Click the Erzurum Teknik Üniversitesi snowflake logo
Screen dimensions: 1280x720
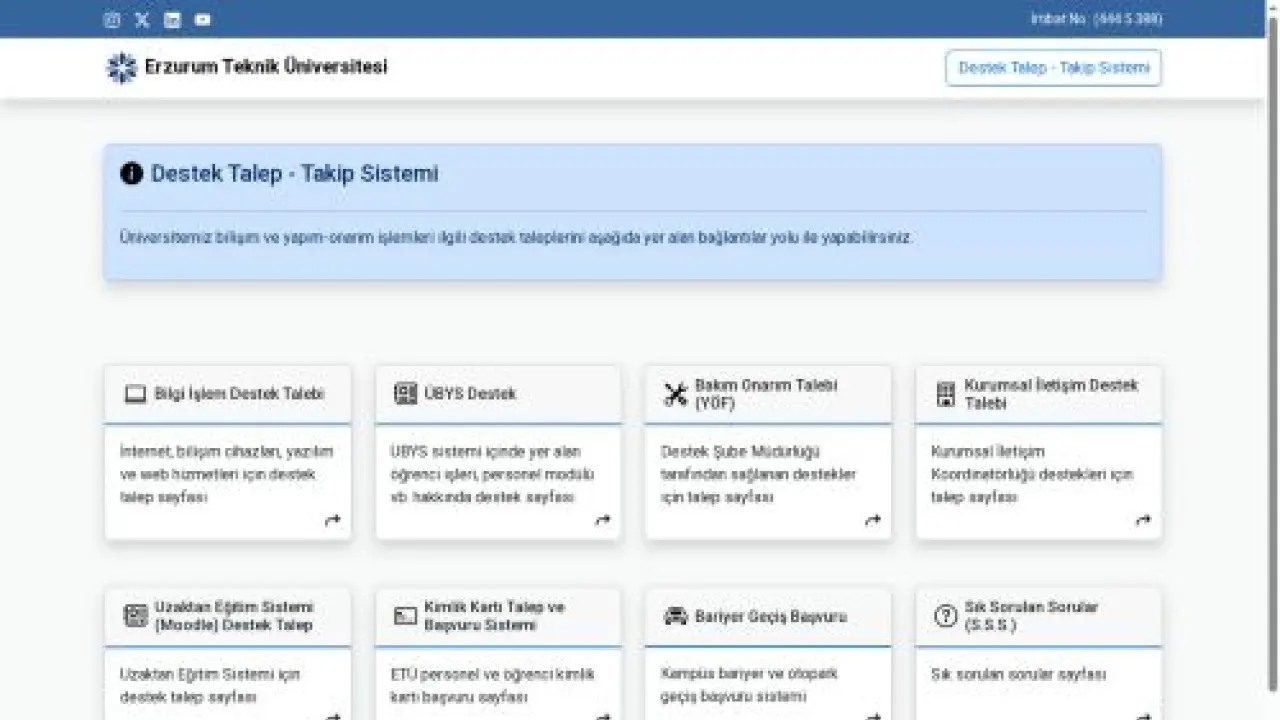[121, 68]
